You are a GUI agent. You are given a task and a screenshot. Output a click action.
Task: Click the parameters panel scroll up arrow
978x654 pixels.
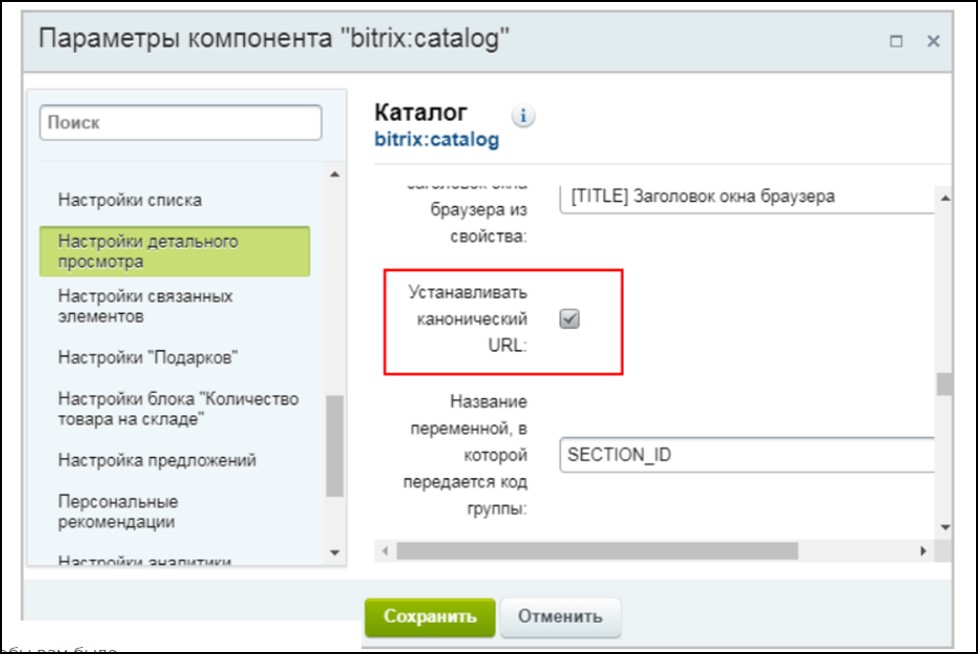point(945,198)
